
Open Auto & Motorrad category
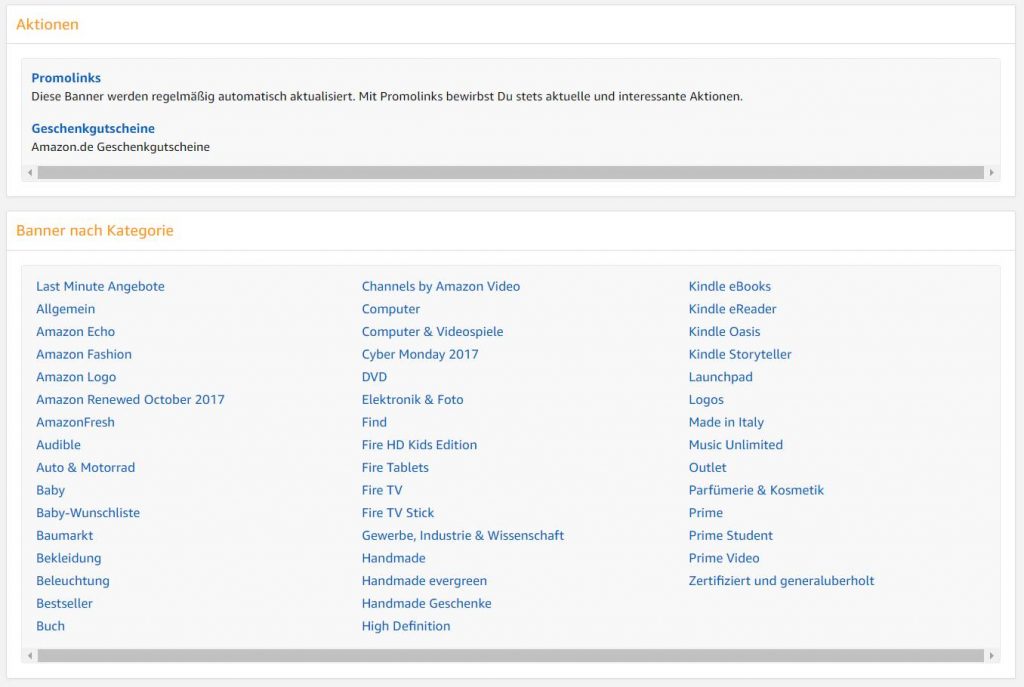86,468
